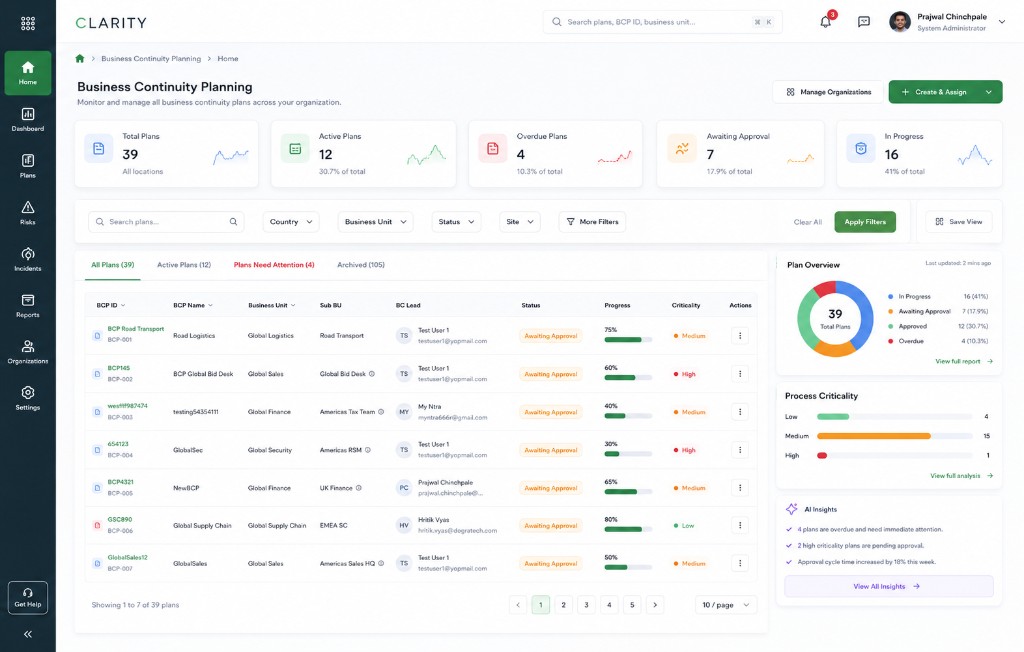
Task: Click the 75% progress bar for BCP-001
Action: [x=628, y=340]
